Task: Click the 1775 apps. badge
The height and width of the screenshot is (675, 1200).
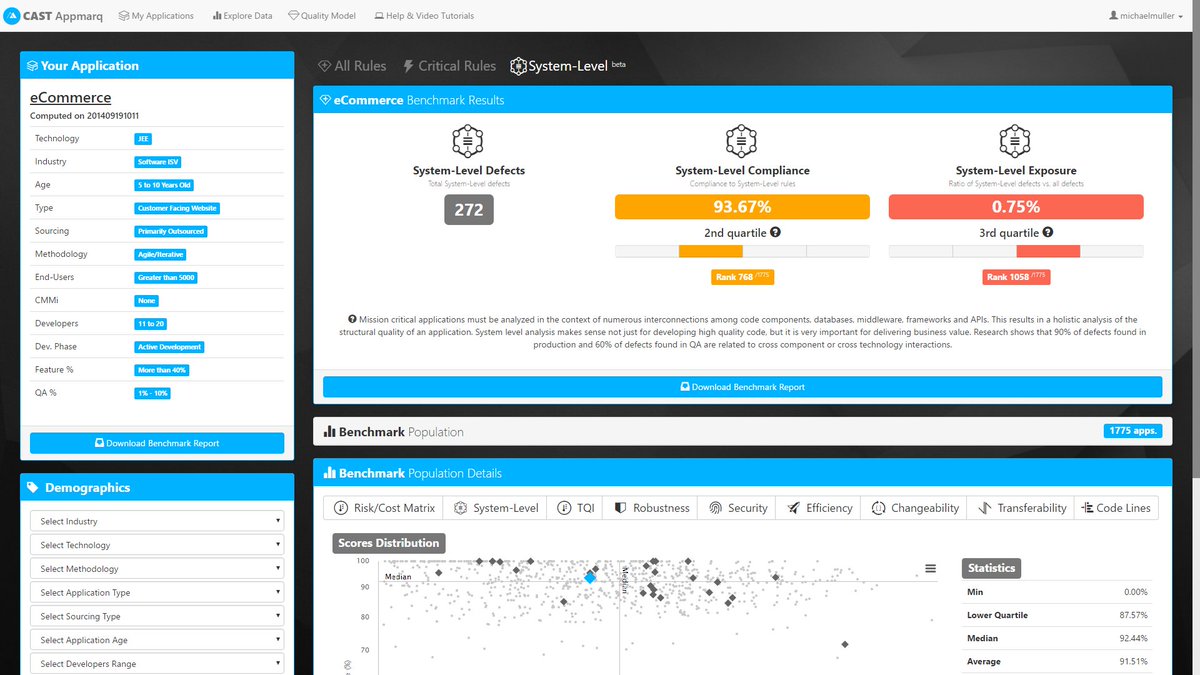Action: (x=1133, y=431)
